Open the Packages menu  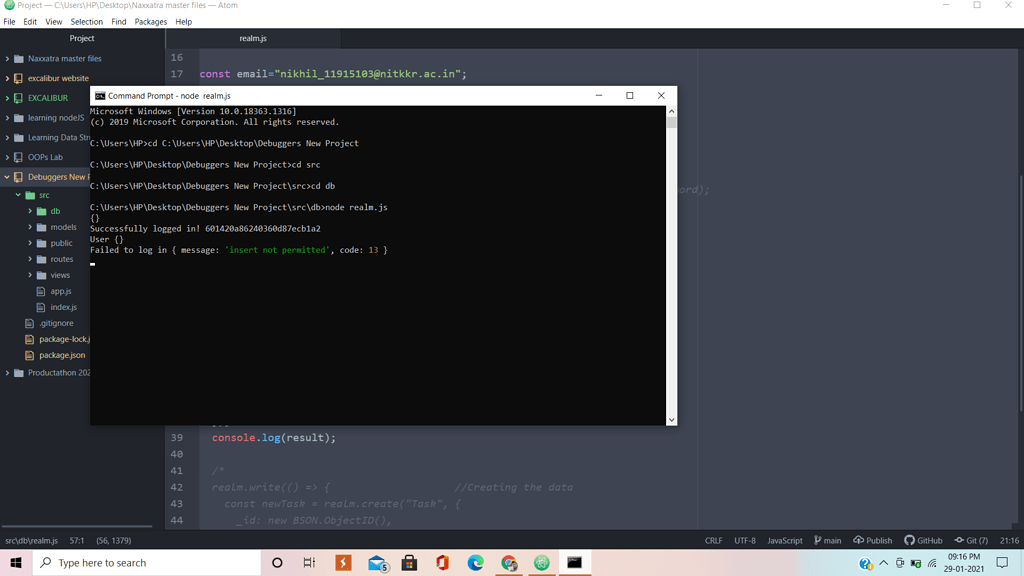pyautogui.click(x=151, y=21)
